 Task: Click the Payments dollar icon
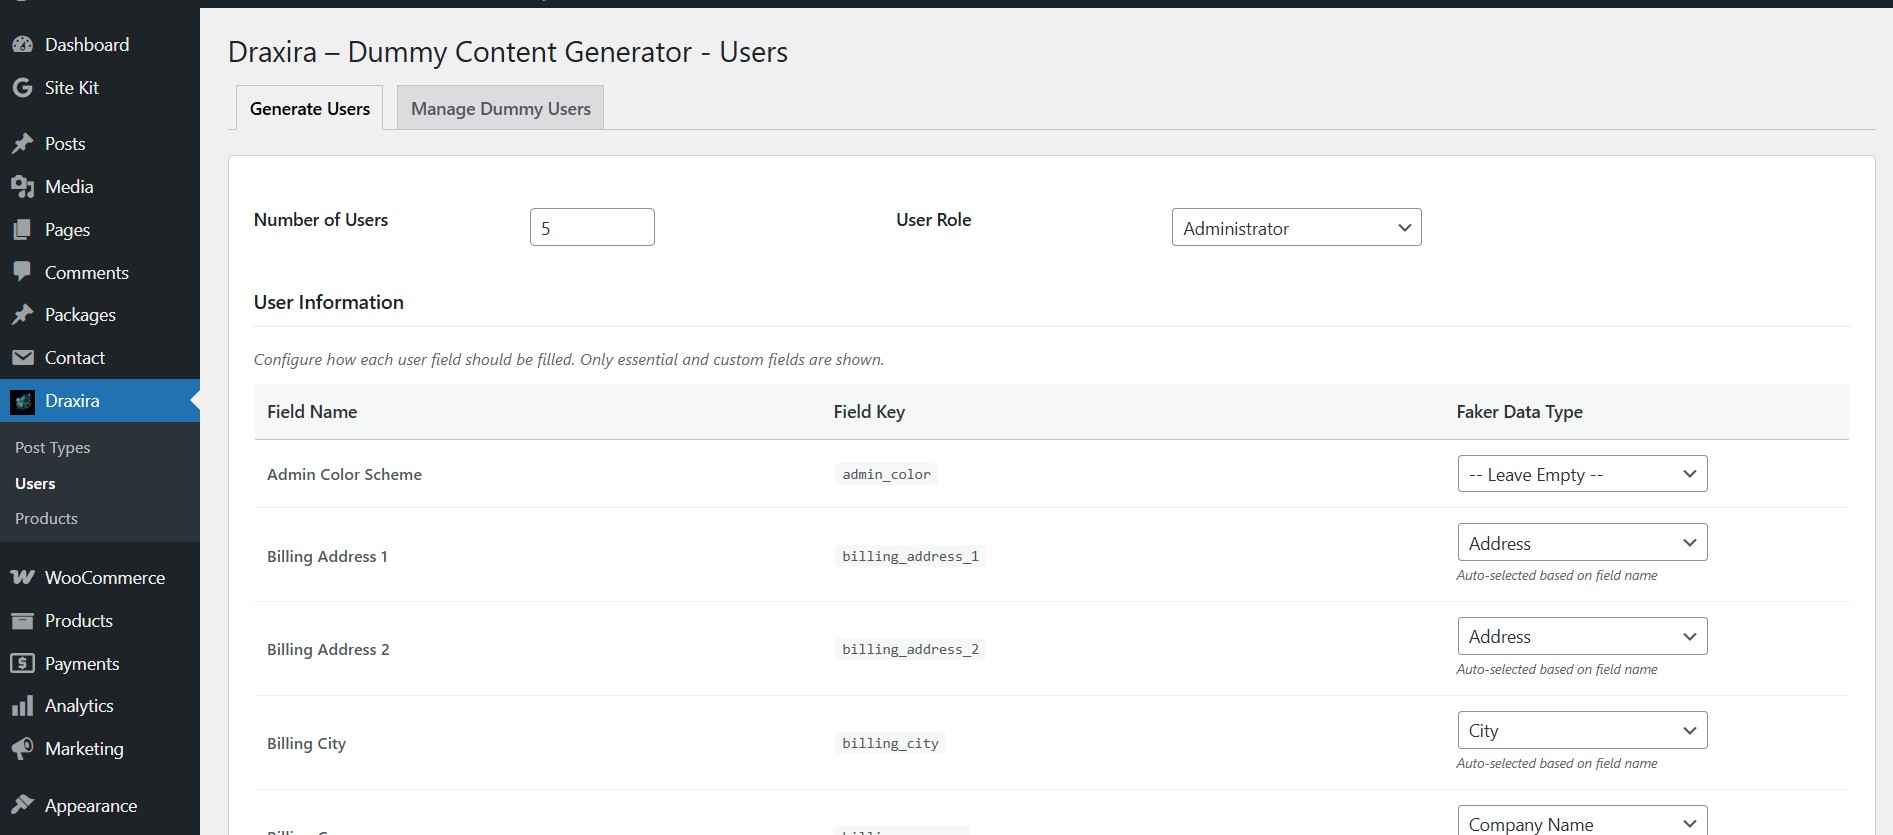click(22, 663)
